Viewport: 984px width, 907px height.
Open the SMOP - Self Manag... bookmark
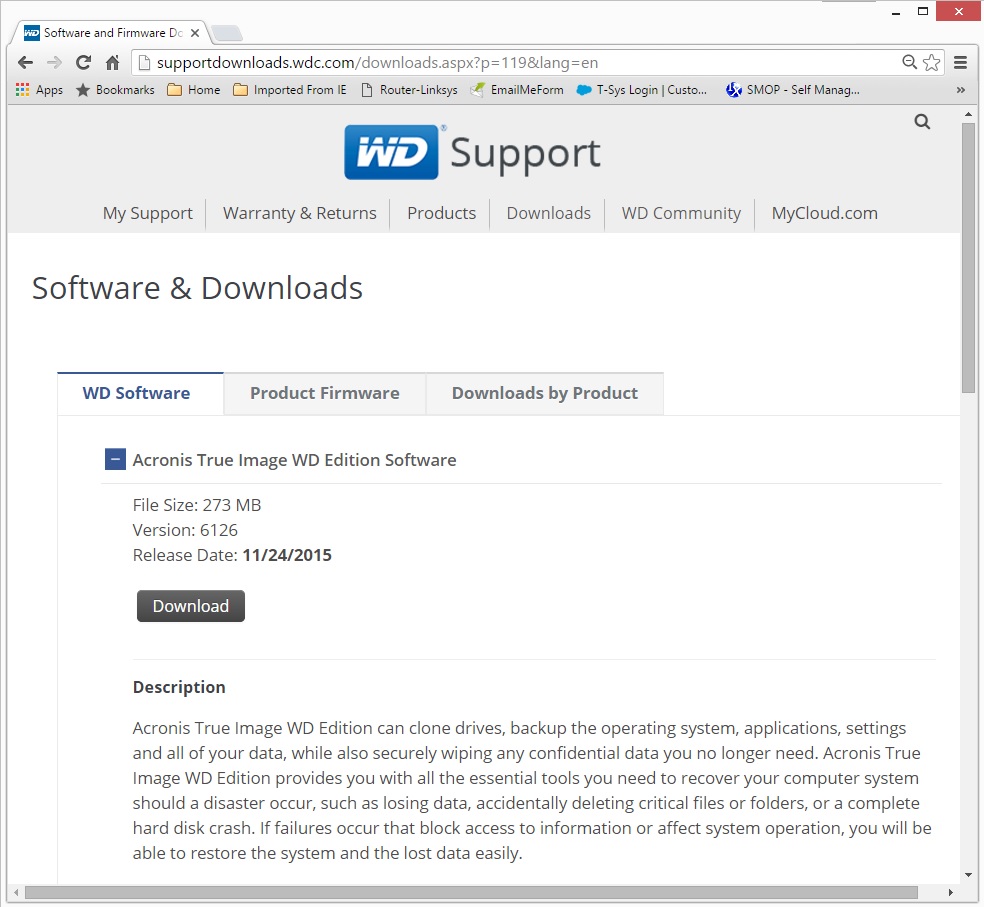coord(793,90)
